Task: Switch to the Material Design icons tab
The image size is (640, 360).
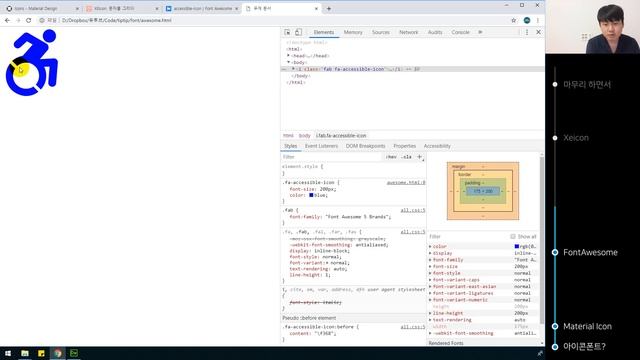Action: tap(41, 9)
